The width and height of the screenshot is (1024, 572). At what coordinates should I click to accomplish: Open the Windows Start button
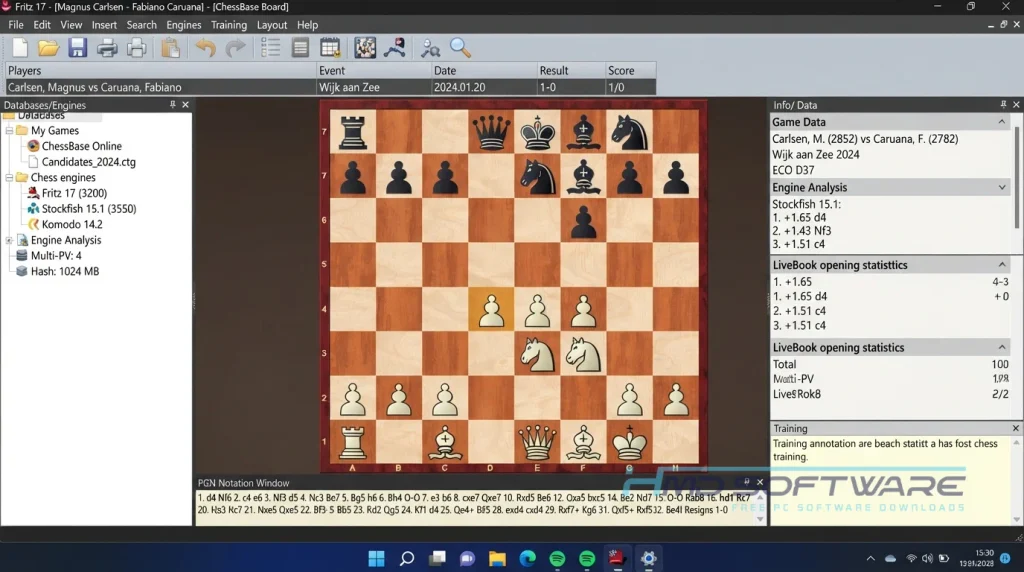(x=376, y=558)
